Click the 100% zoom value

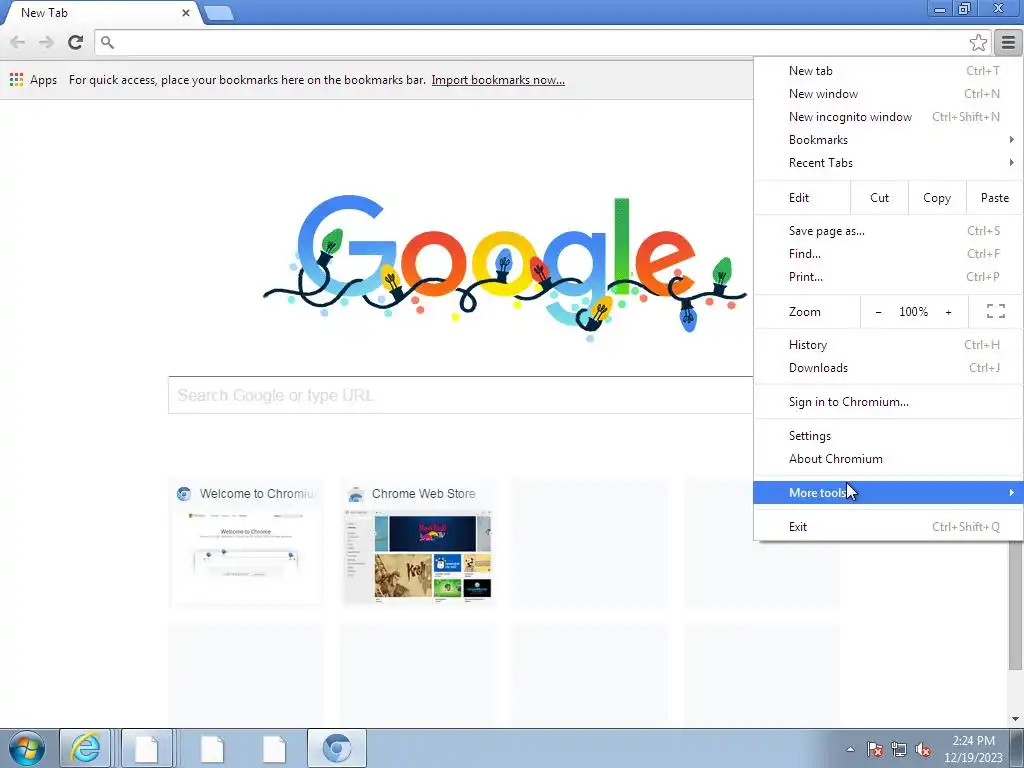[913, 312]
